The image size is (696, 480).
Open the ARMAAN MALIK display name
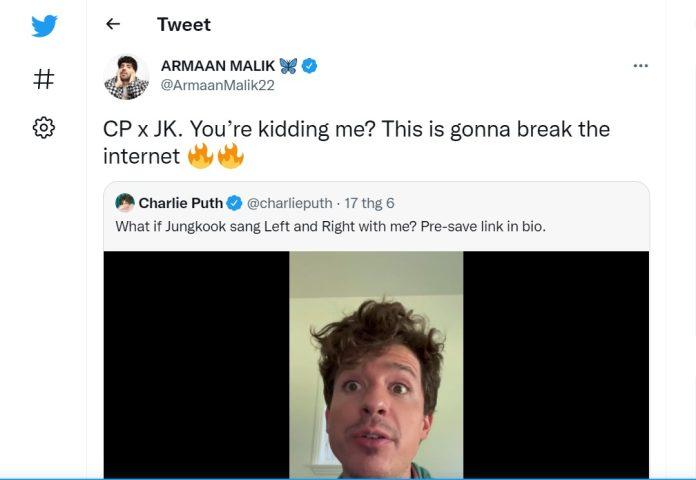pos(218,66)
